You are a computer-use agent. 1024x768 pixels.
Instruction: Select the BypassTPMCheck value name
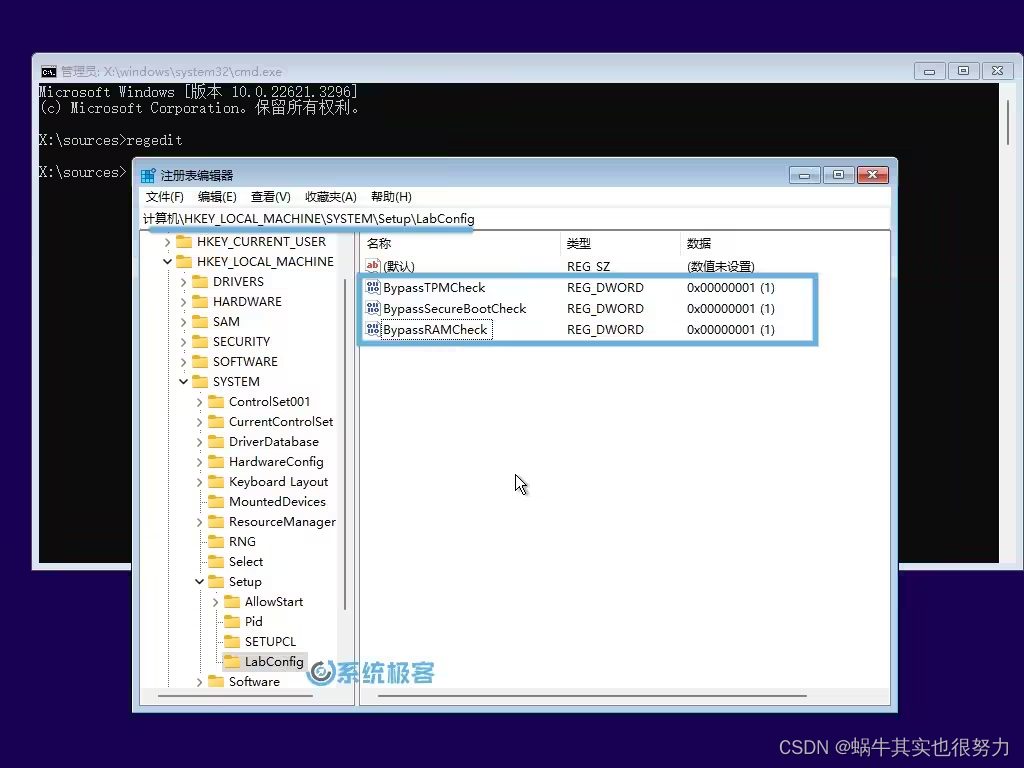point(434,287)
